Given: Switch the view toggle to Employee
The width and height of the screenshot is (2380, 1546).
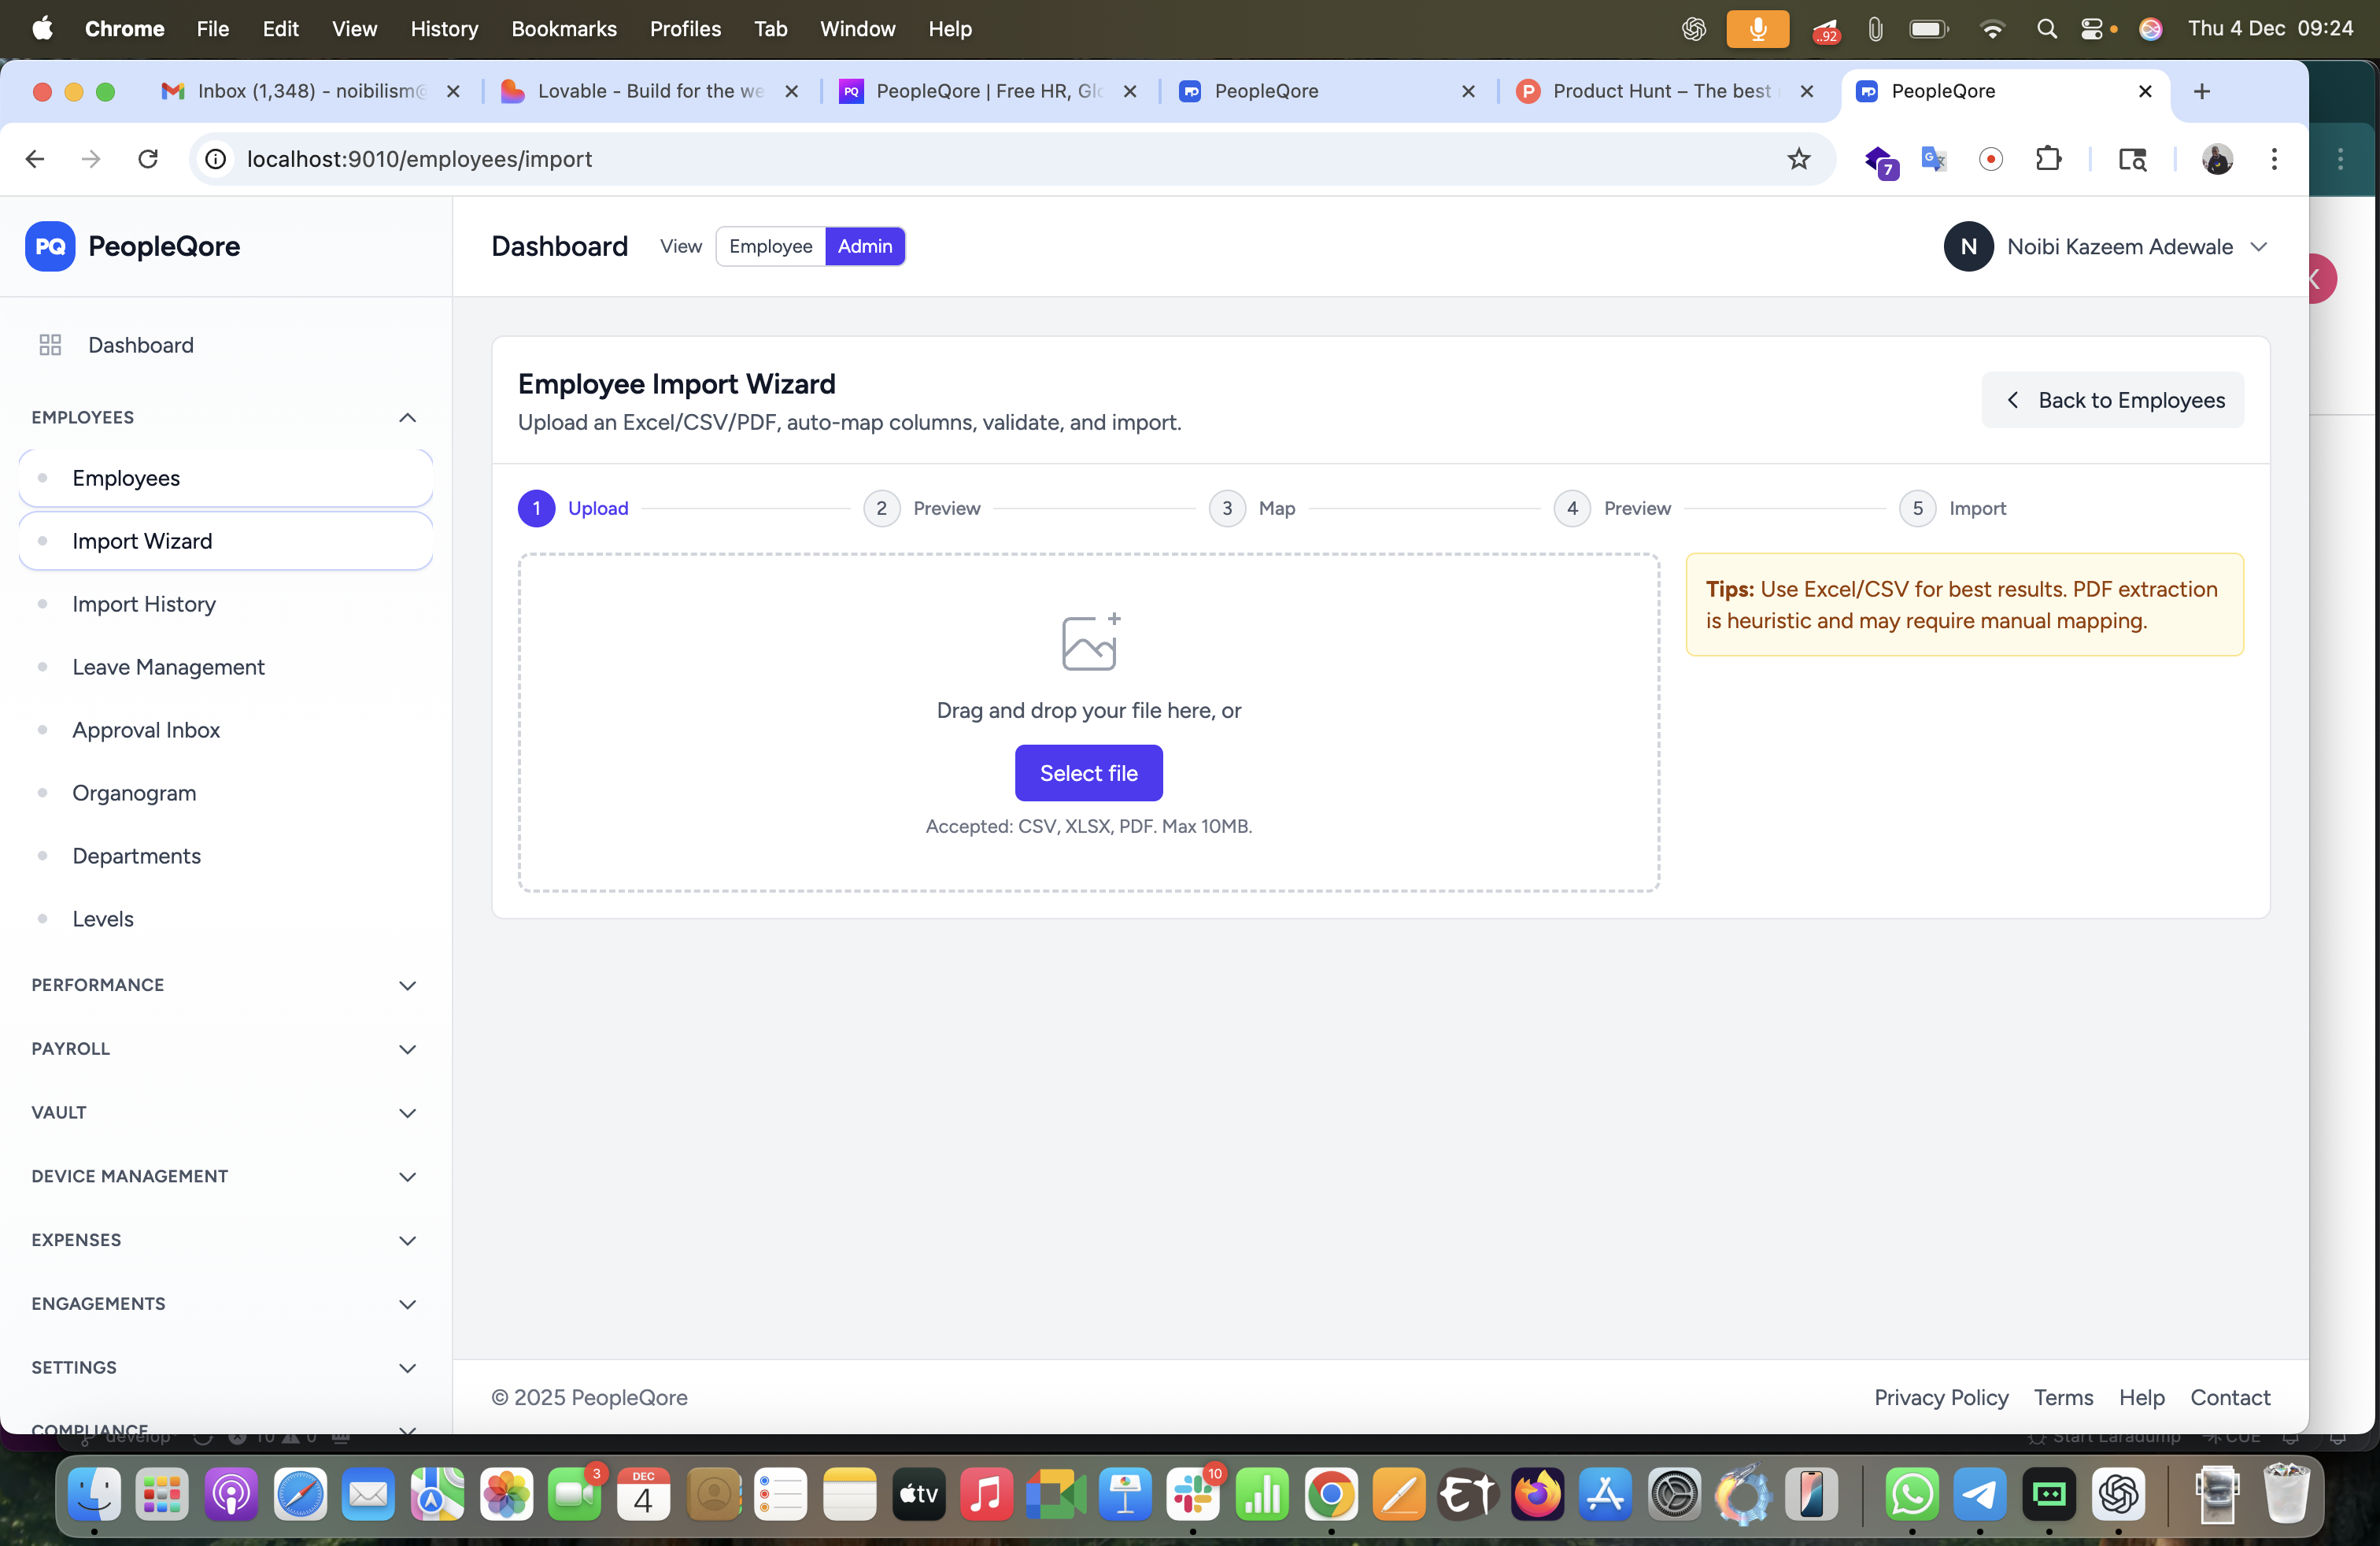Looking at the screenshot, I should pyautogui.click(x=770, y=246).
